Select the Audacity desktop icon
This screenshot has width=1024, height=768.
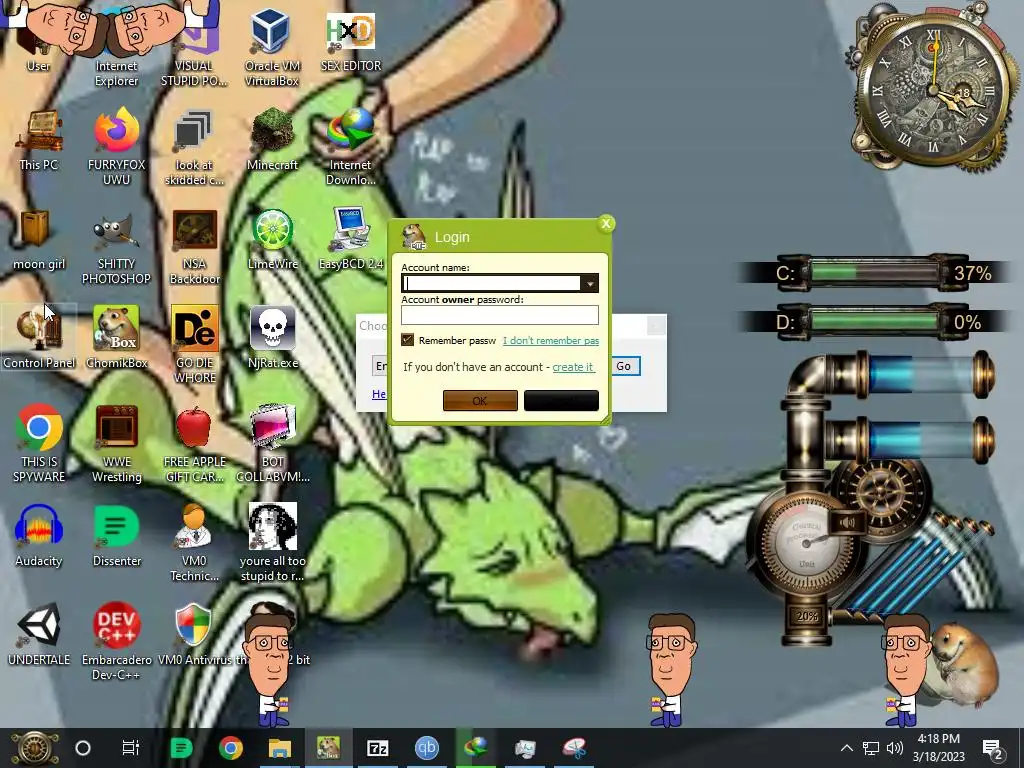pos(39,536)
